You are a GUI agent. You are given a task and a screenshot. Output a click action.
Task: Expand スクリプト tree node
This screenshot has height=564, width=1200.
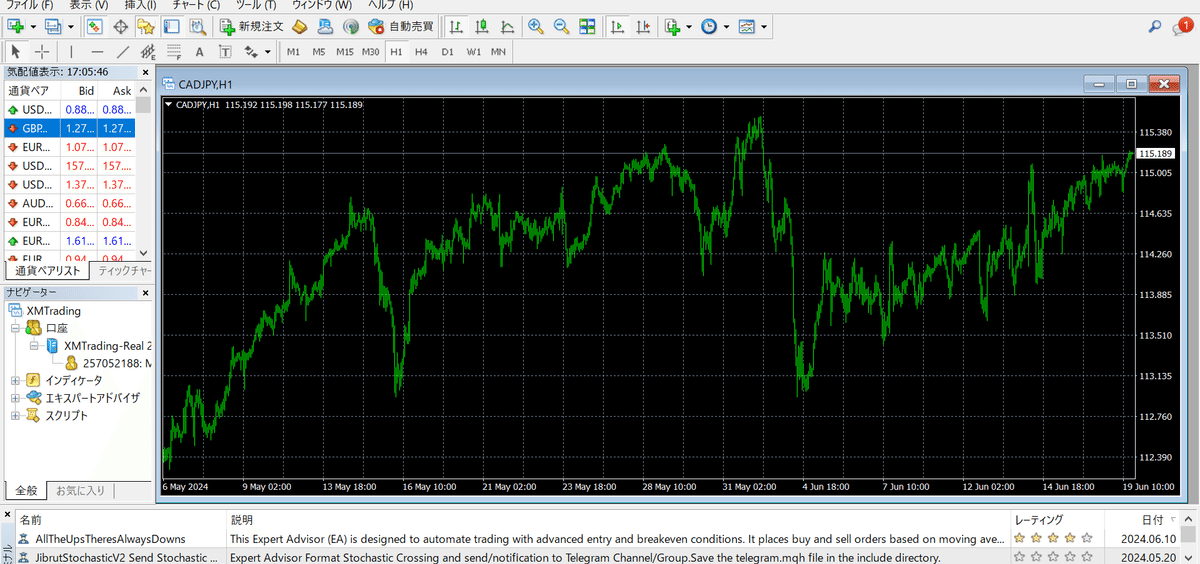click(x=15, y=415)
